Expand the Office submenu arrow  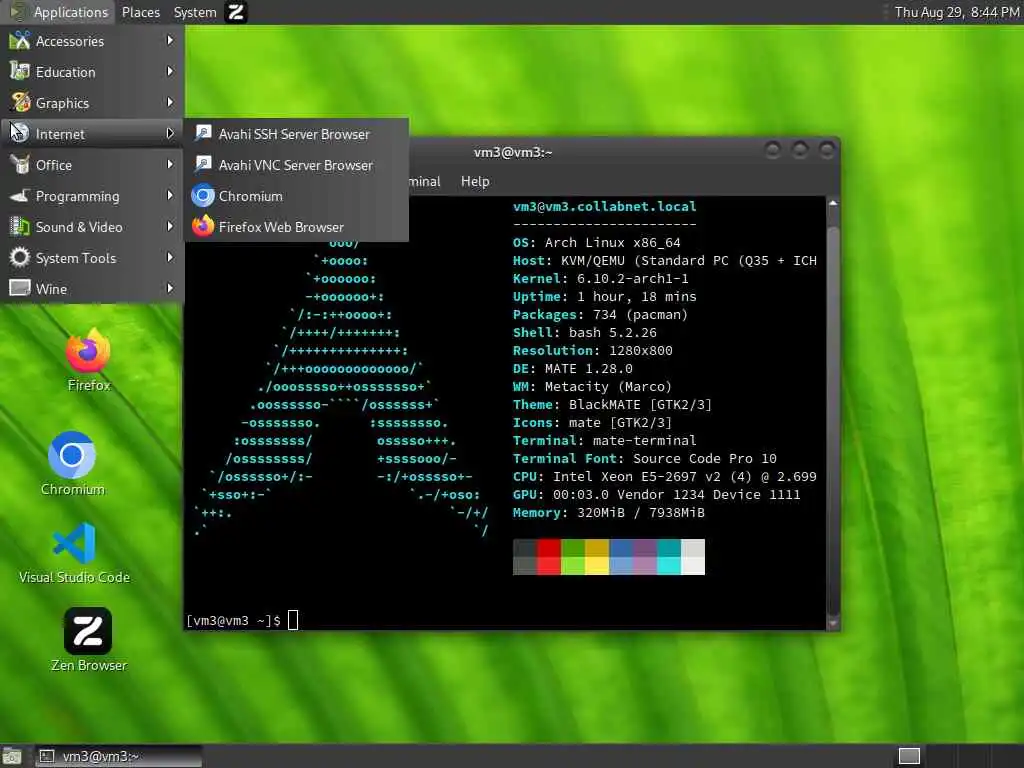[170, 165]
